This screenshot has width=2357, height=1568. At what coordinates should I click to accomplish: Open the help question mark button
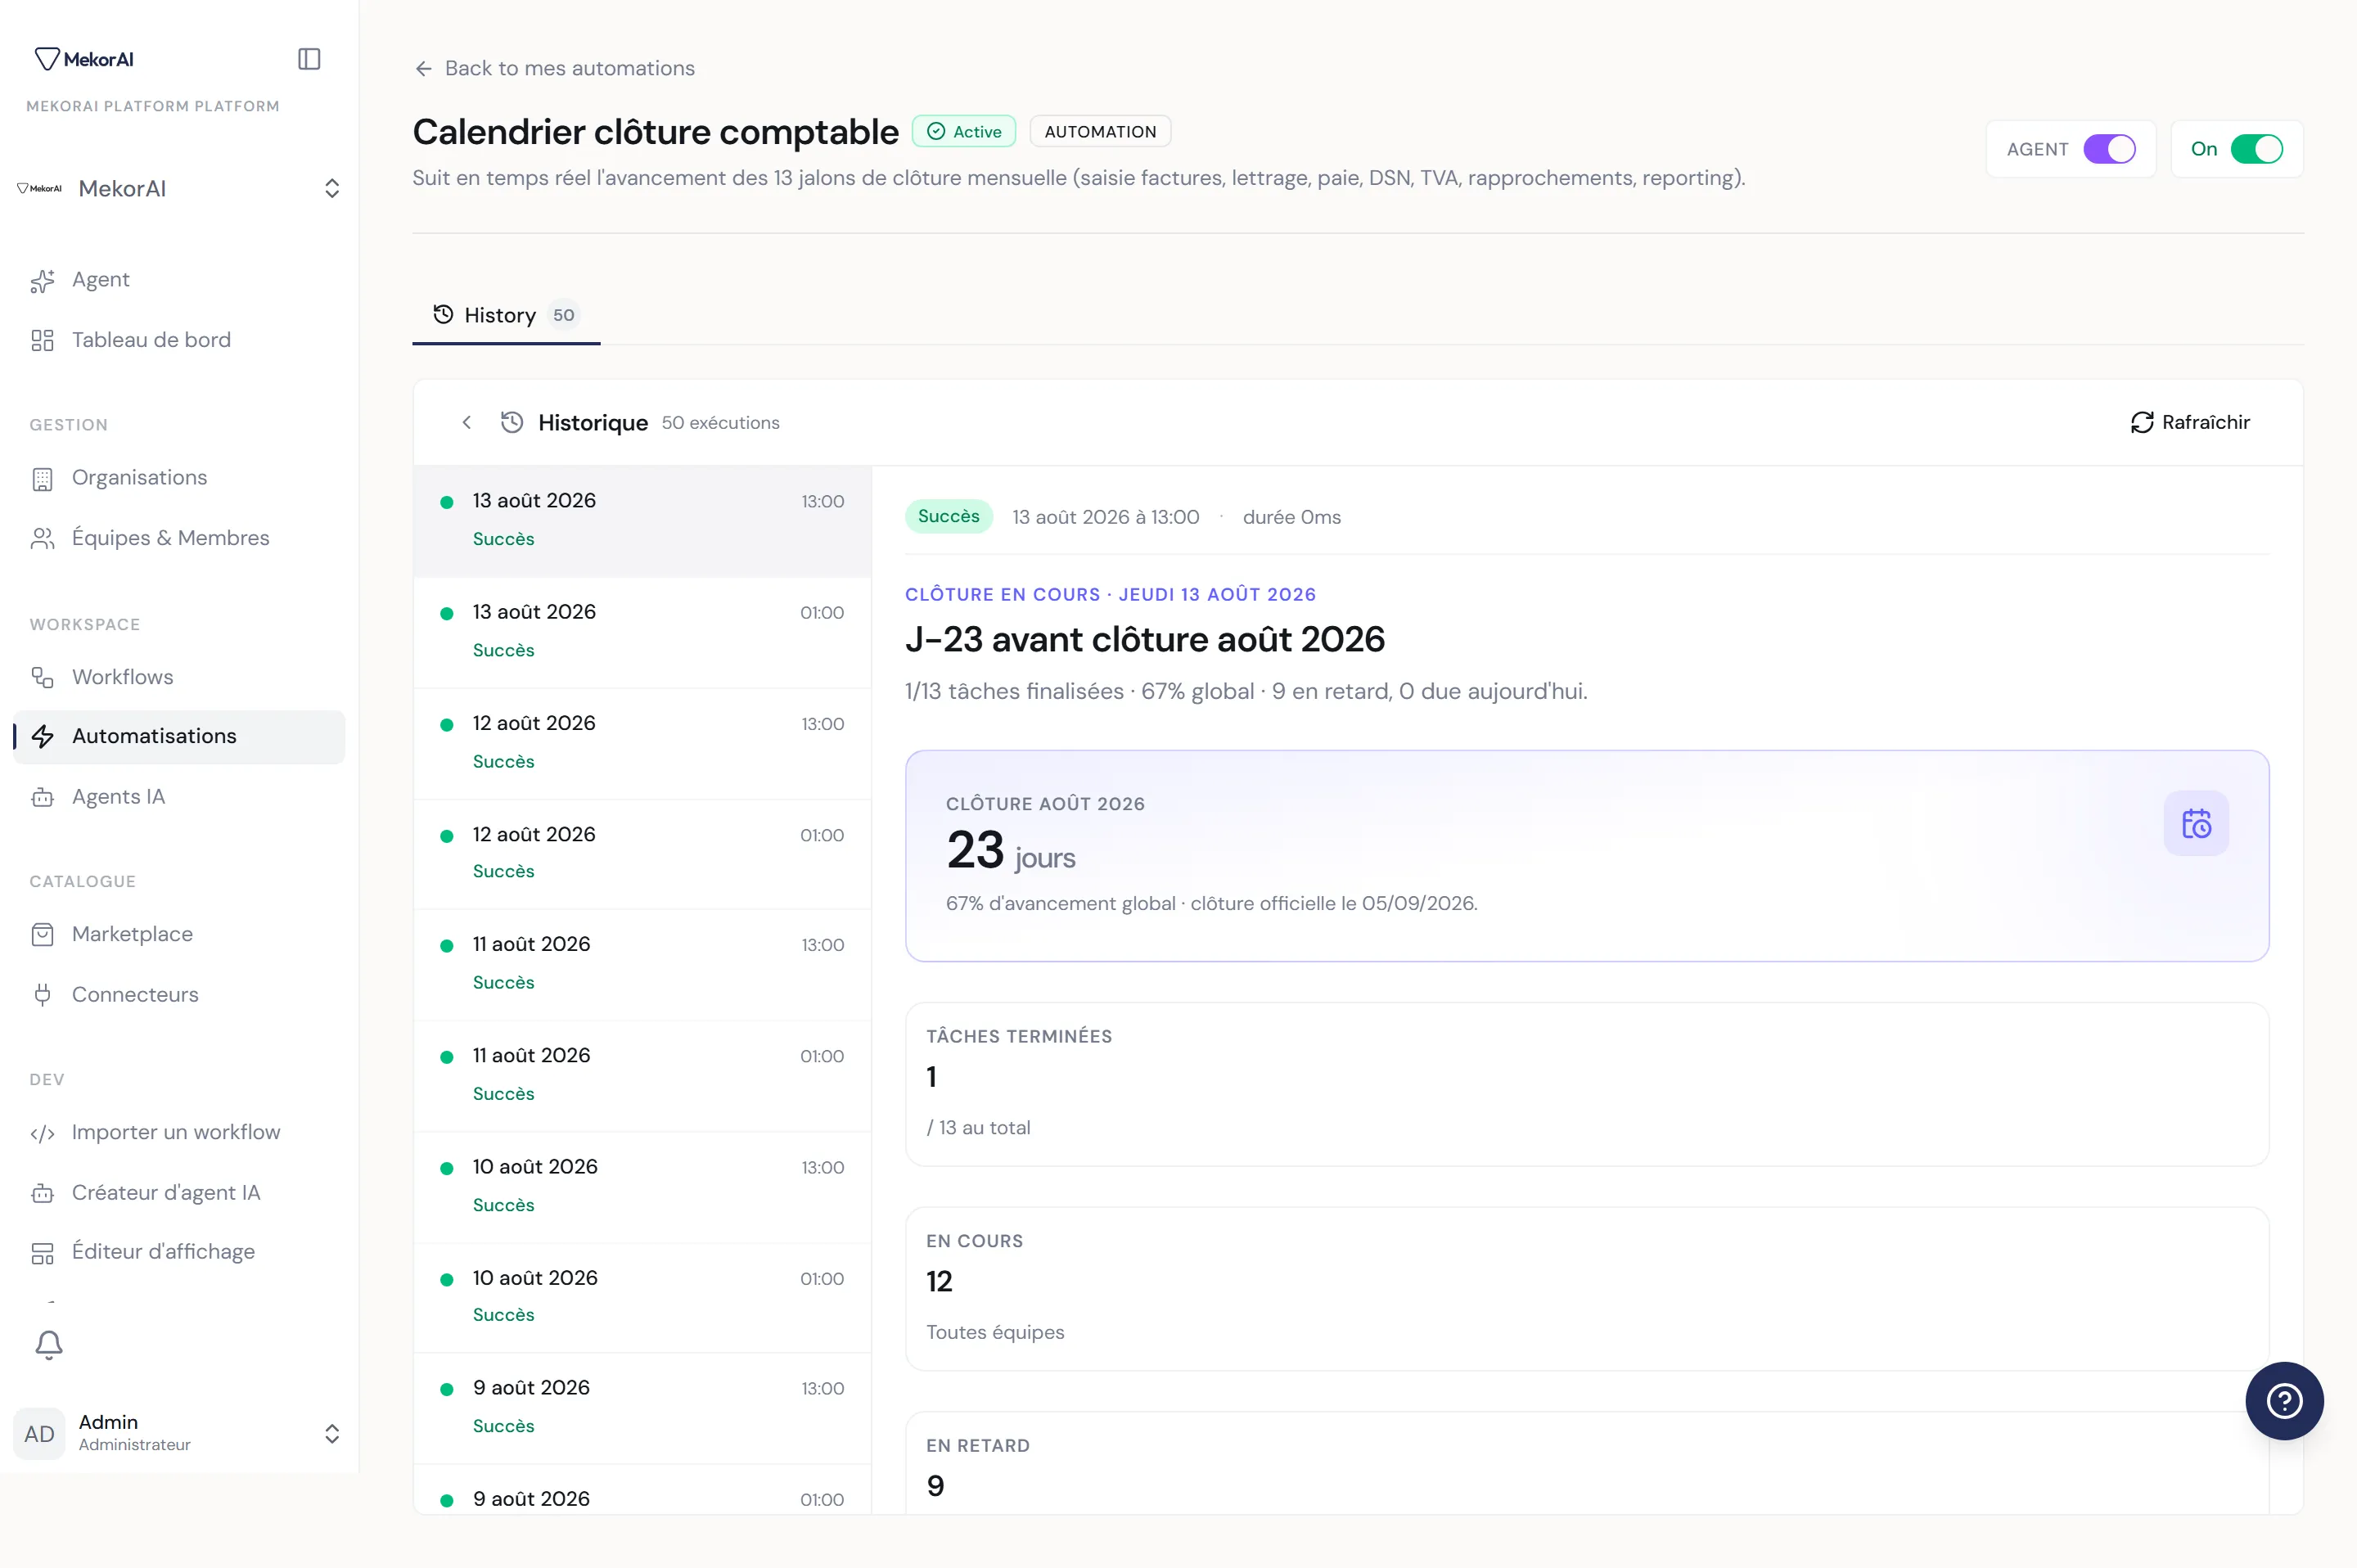(x=2284, y=1401)
